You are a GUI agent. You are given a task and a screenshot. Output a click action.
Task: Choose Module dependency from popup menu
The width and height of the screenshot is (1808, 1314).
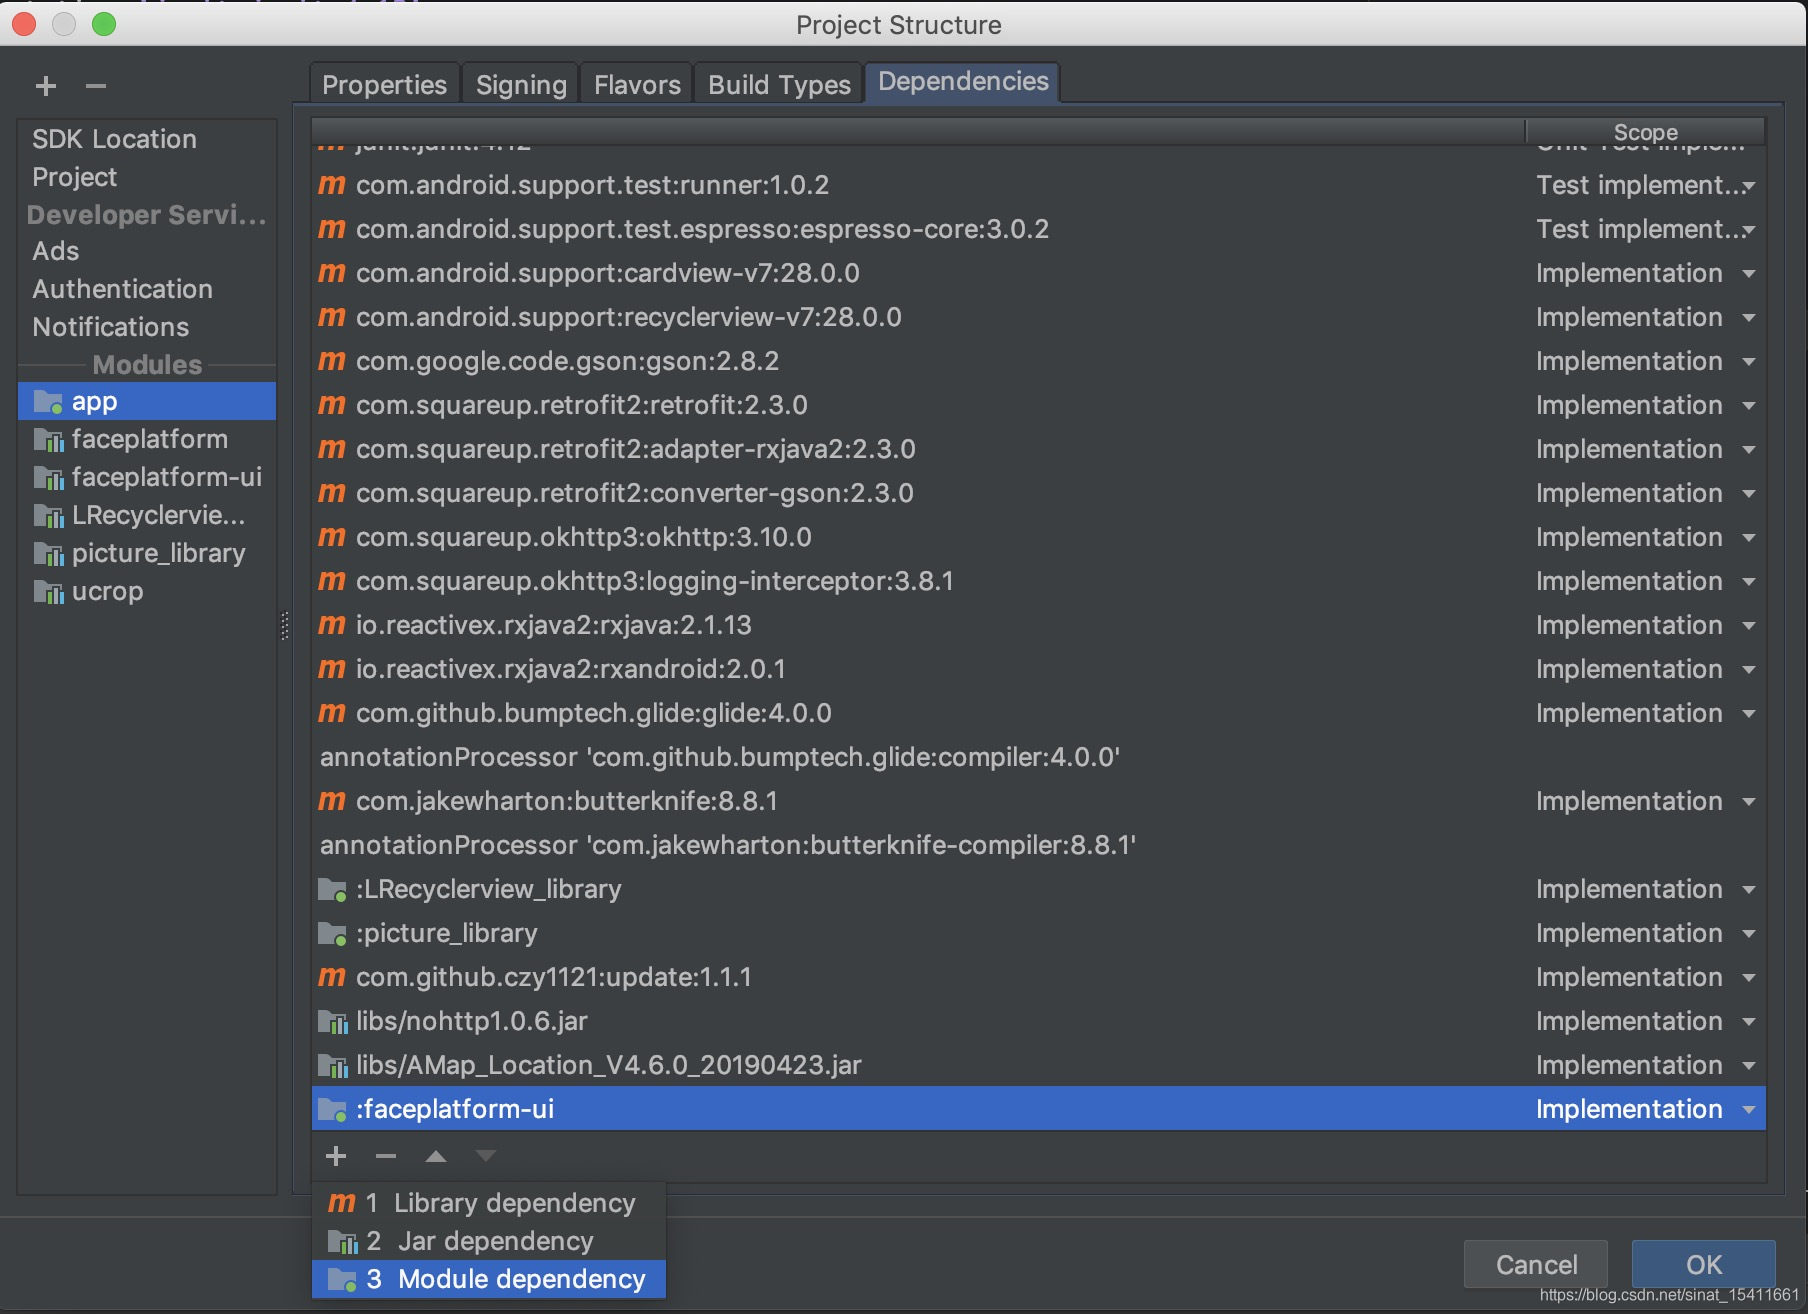[489, 1279]
